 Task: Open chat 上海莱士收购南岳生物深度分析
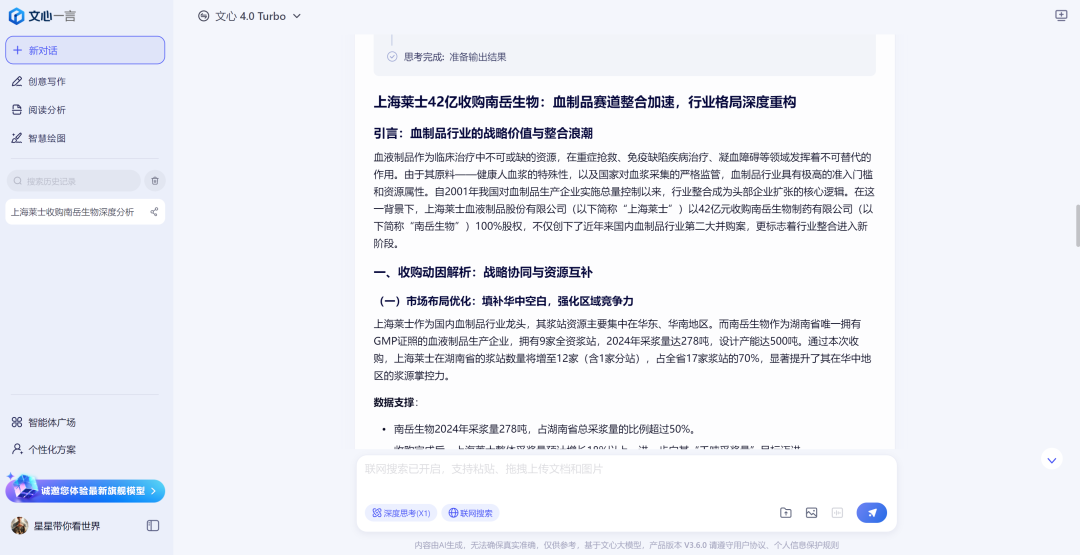click(72, 212)
